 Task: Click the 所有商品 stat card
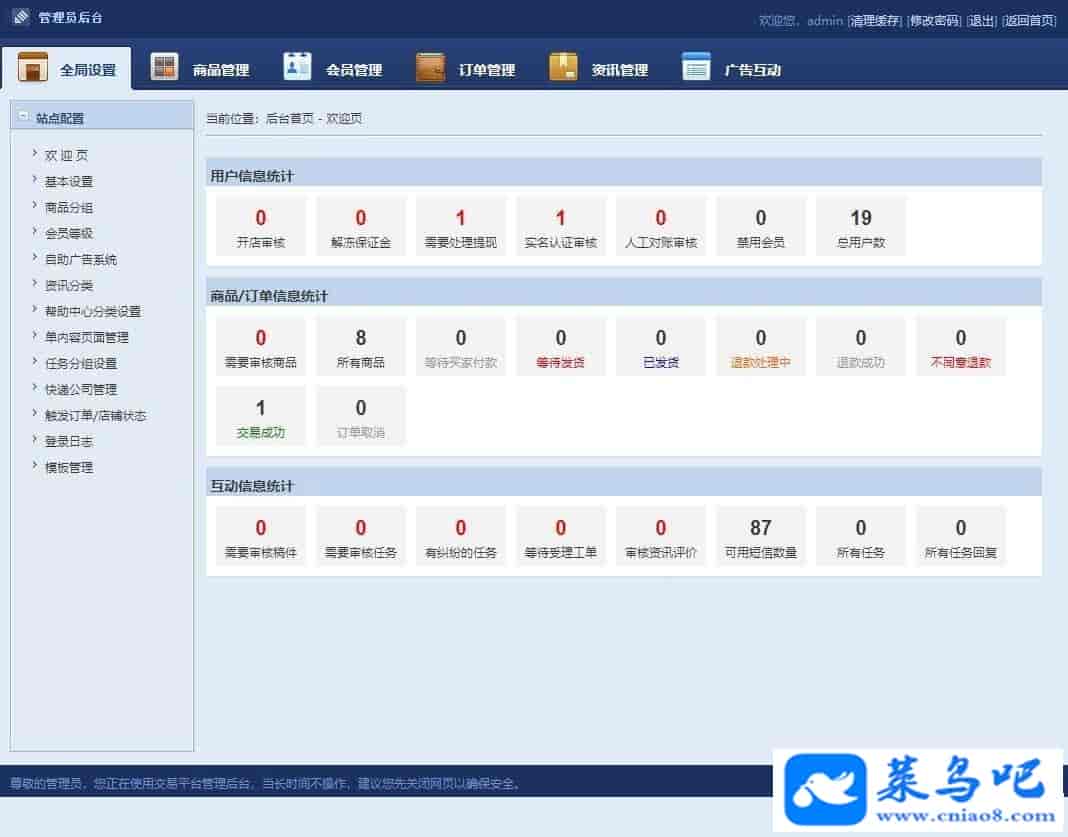pos(361,347)
